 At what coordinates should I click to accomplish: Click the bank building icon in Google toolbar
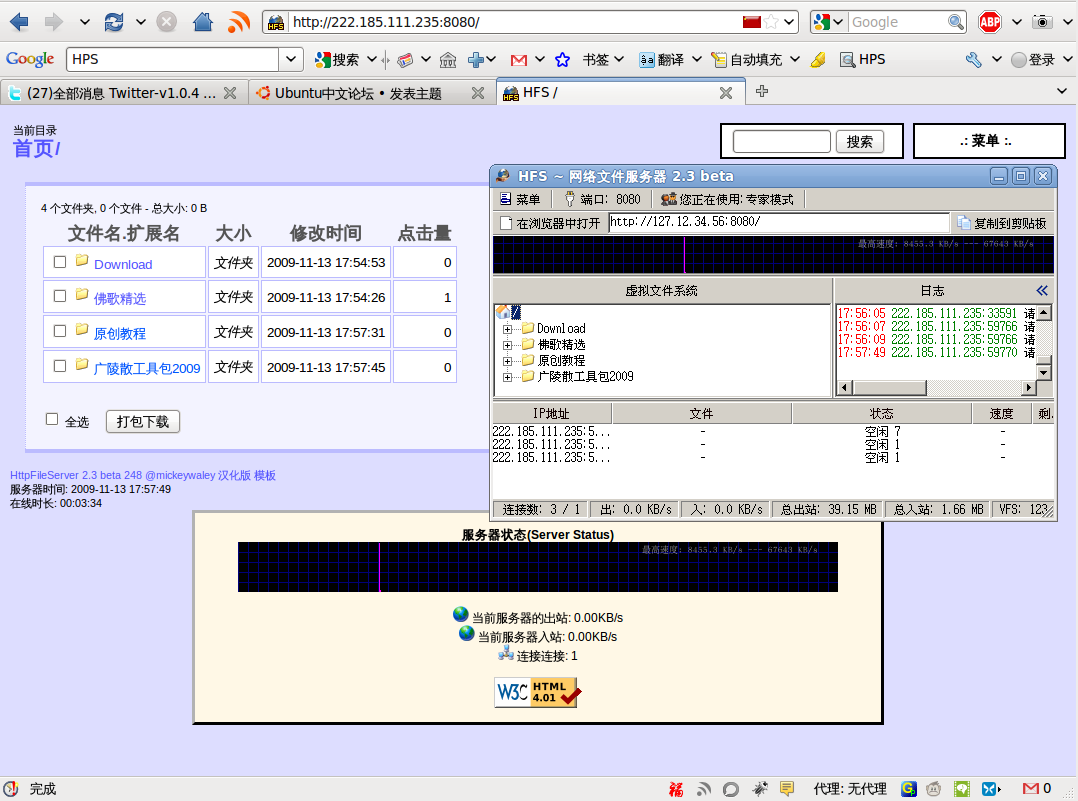pos(448,60)
